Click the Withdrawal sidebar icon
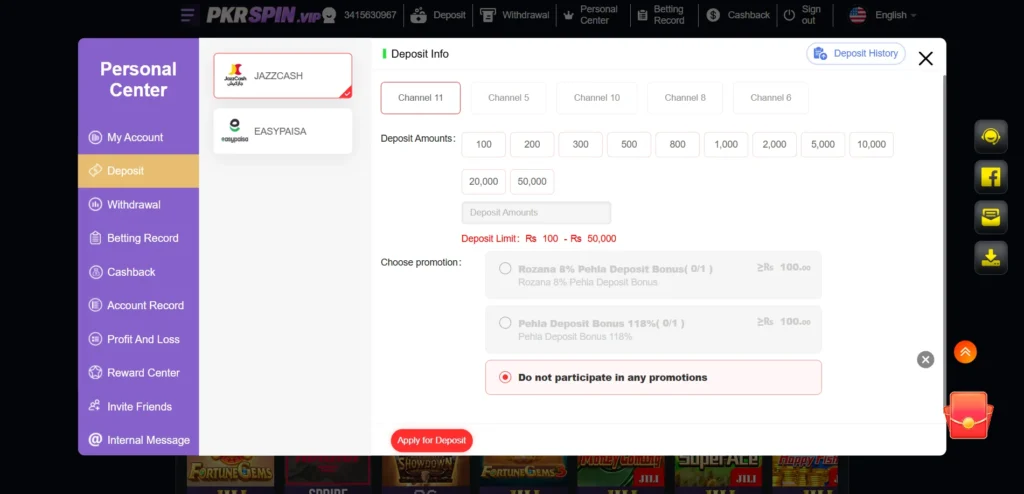The height and width of the screenshot is (494, 1024). [95, 205]
